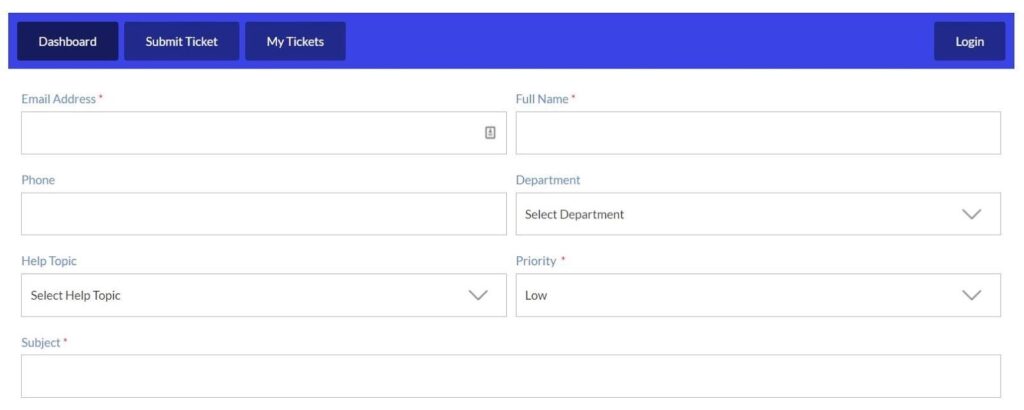Click the Priority dropdown chevron arrow
The height and width of the screenshot is (410, 1024).
(x=971, y=295)
